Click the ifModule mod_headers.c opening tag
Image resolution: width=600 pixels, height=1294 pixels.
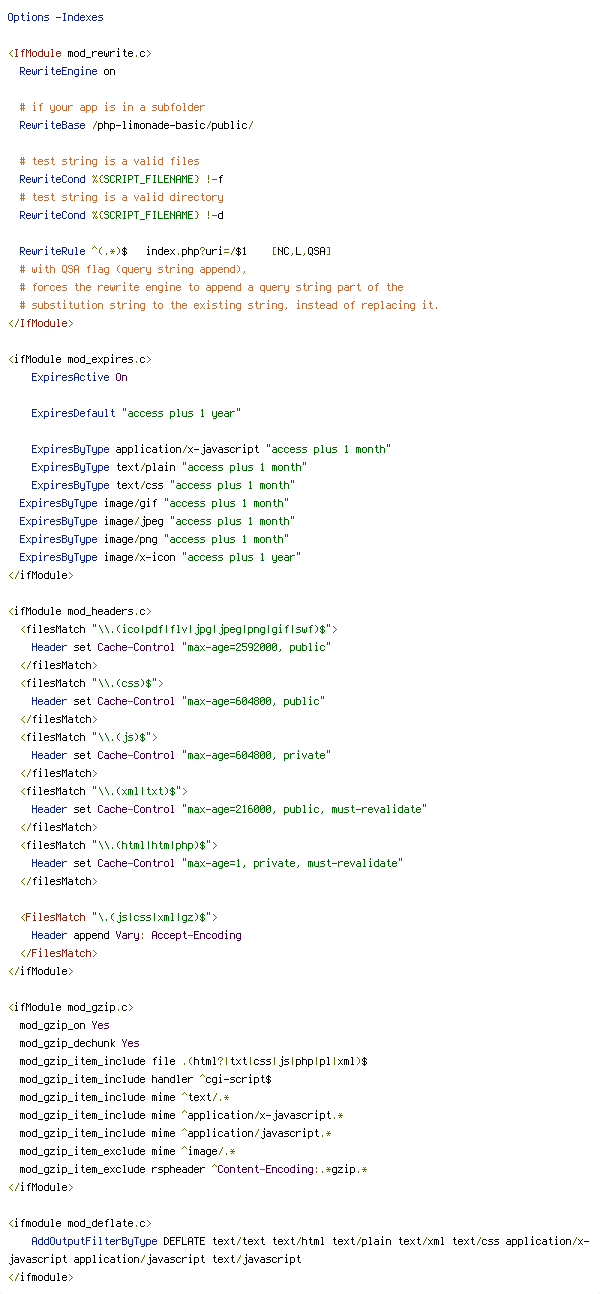(80, 611)
